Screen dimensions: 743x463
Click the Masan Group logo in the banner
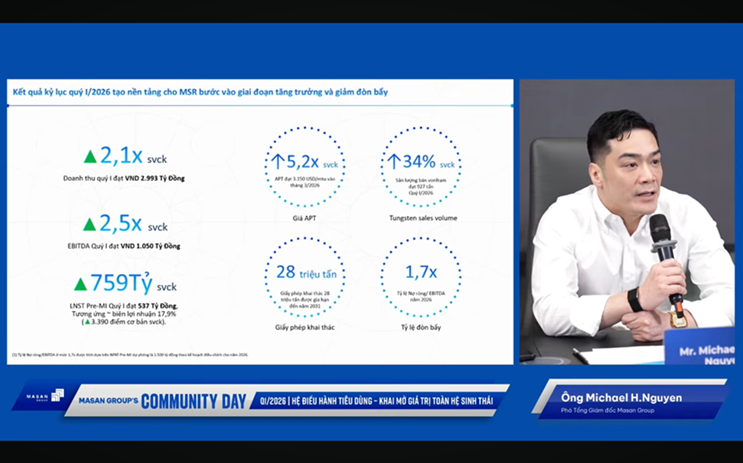pos(45,396)
